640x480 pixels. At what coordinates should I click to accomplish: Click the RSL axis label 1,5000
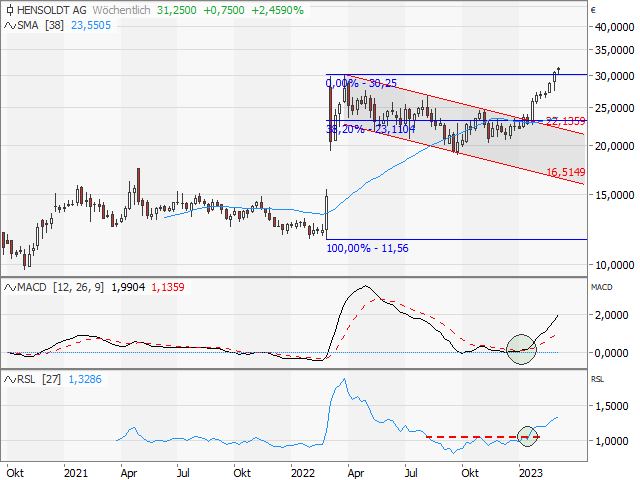611,406
